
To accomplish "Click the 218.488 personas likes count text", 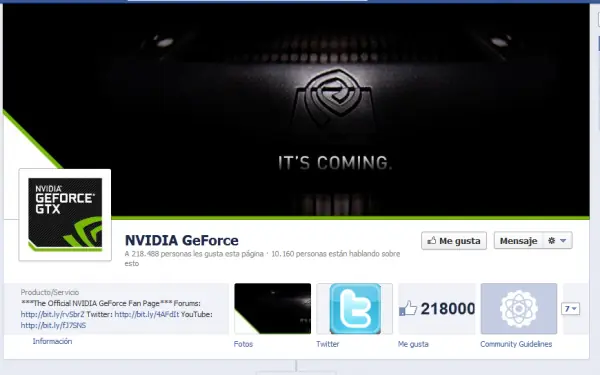I will click(x=194, y=254).
